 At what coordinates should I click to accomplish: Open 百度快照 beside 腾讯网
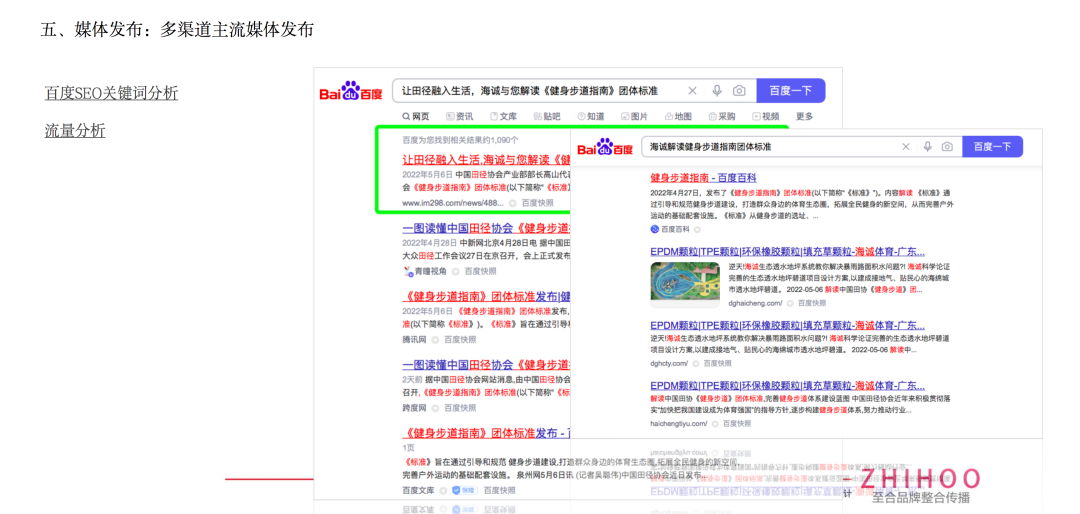click(459, 340)
